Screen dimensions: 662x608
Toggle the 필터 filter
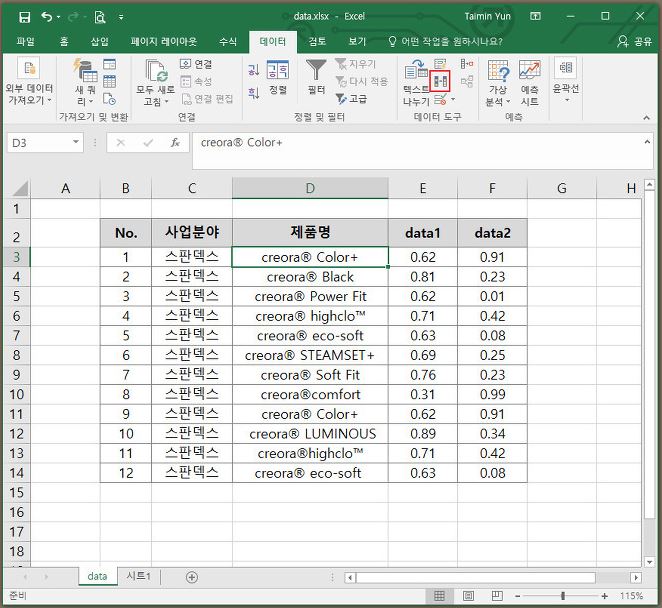(316, 77)
